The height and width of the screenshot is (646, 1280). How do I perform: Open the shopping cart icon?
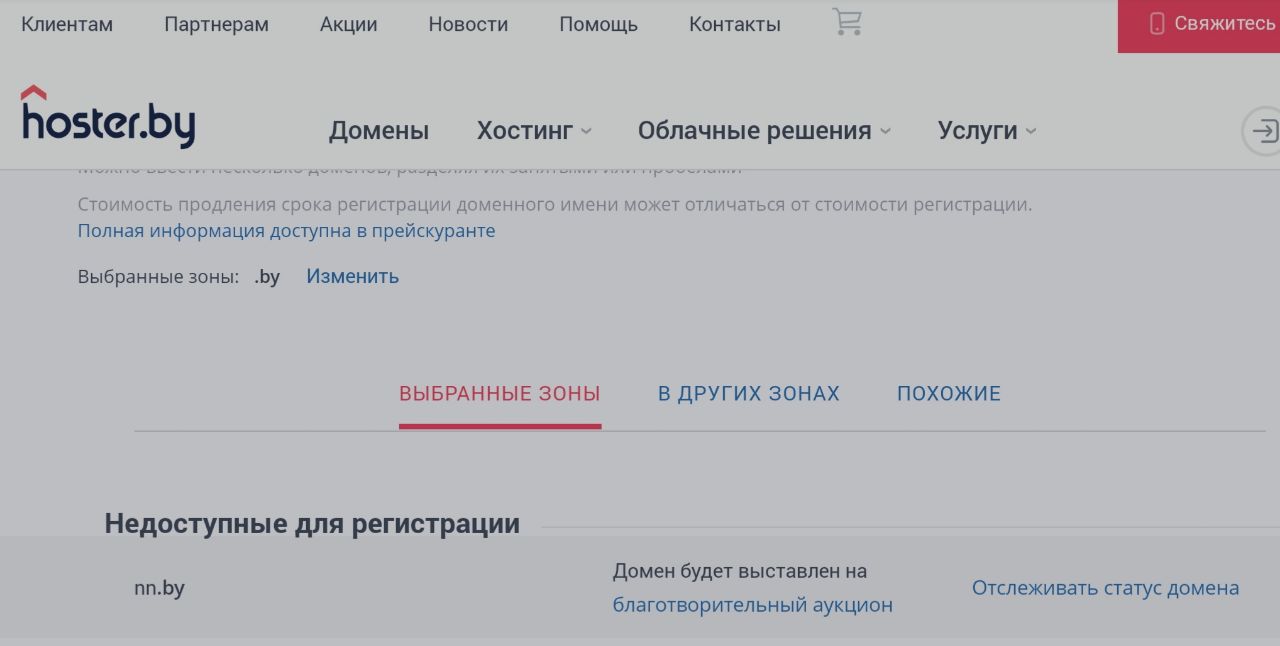[x=847, y=22]
